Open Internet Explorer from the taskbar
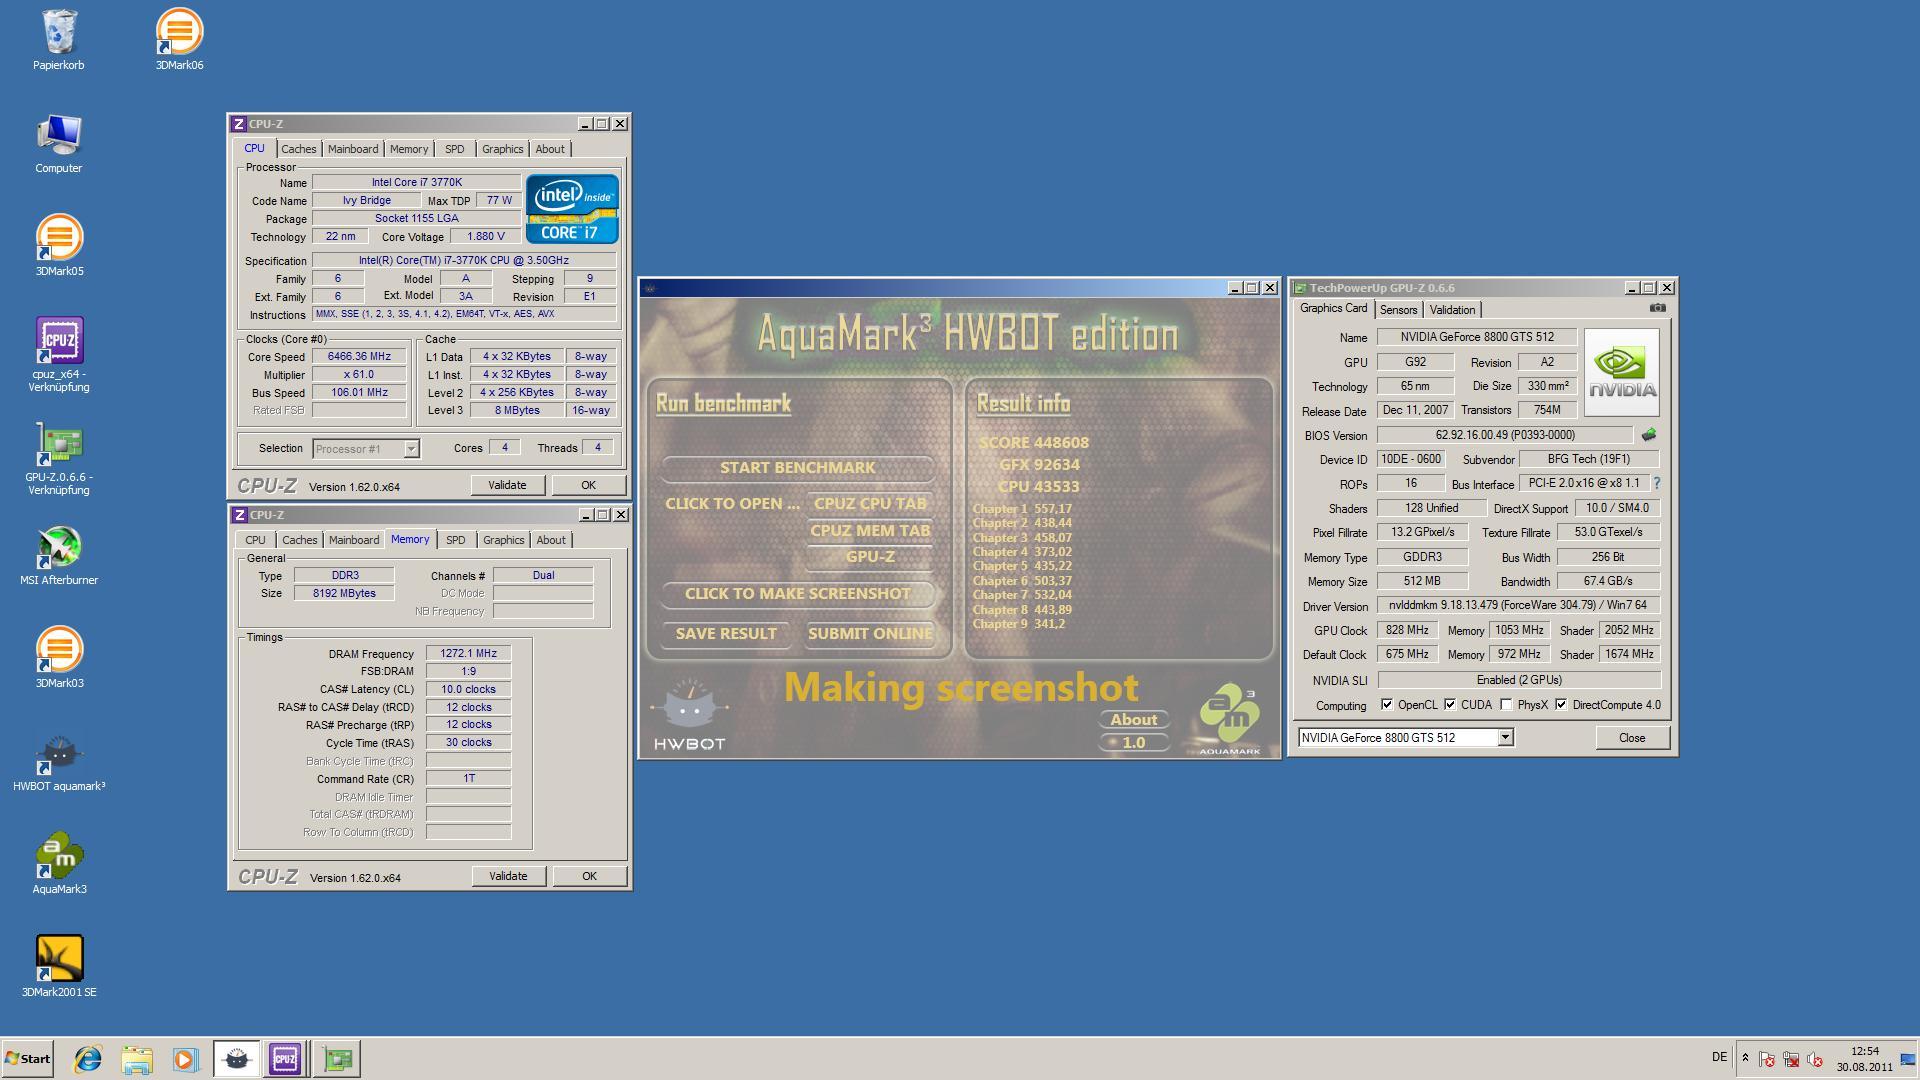The image size is (1920, 1080). pyautogui.click(x=88, y=1059)
